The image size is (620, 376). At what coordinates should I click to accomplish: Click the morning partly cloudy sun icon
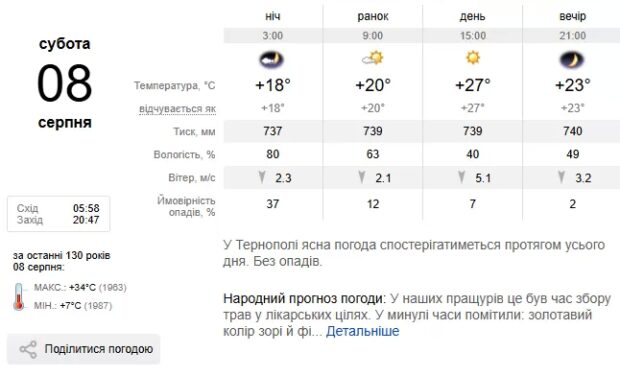tap(373, 59)
